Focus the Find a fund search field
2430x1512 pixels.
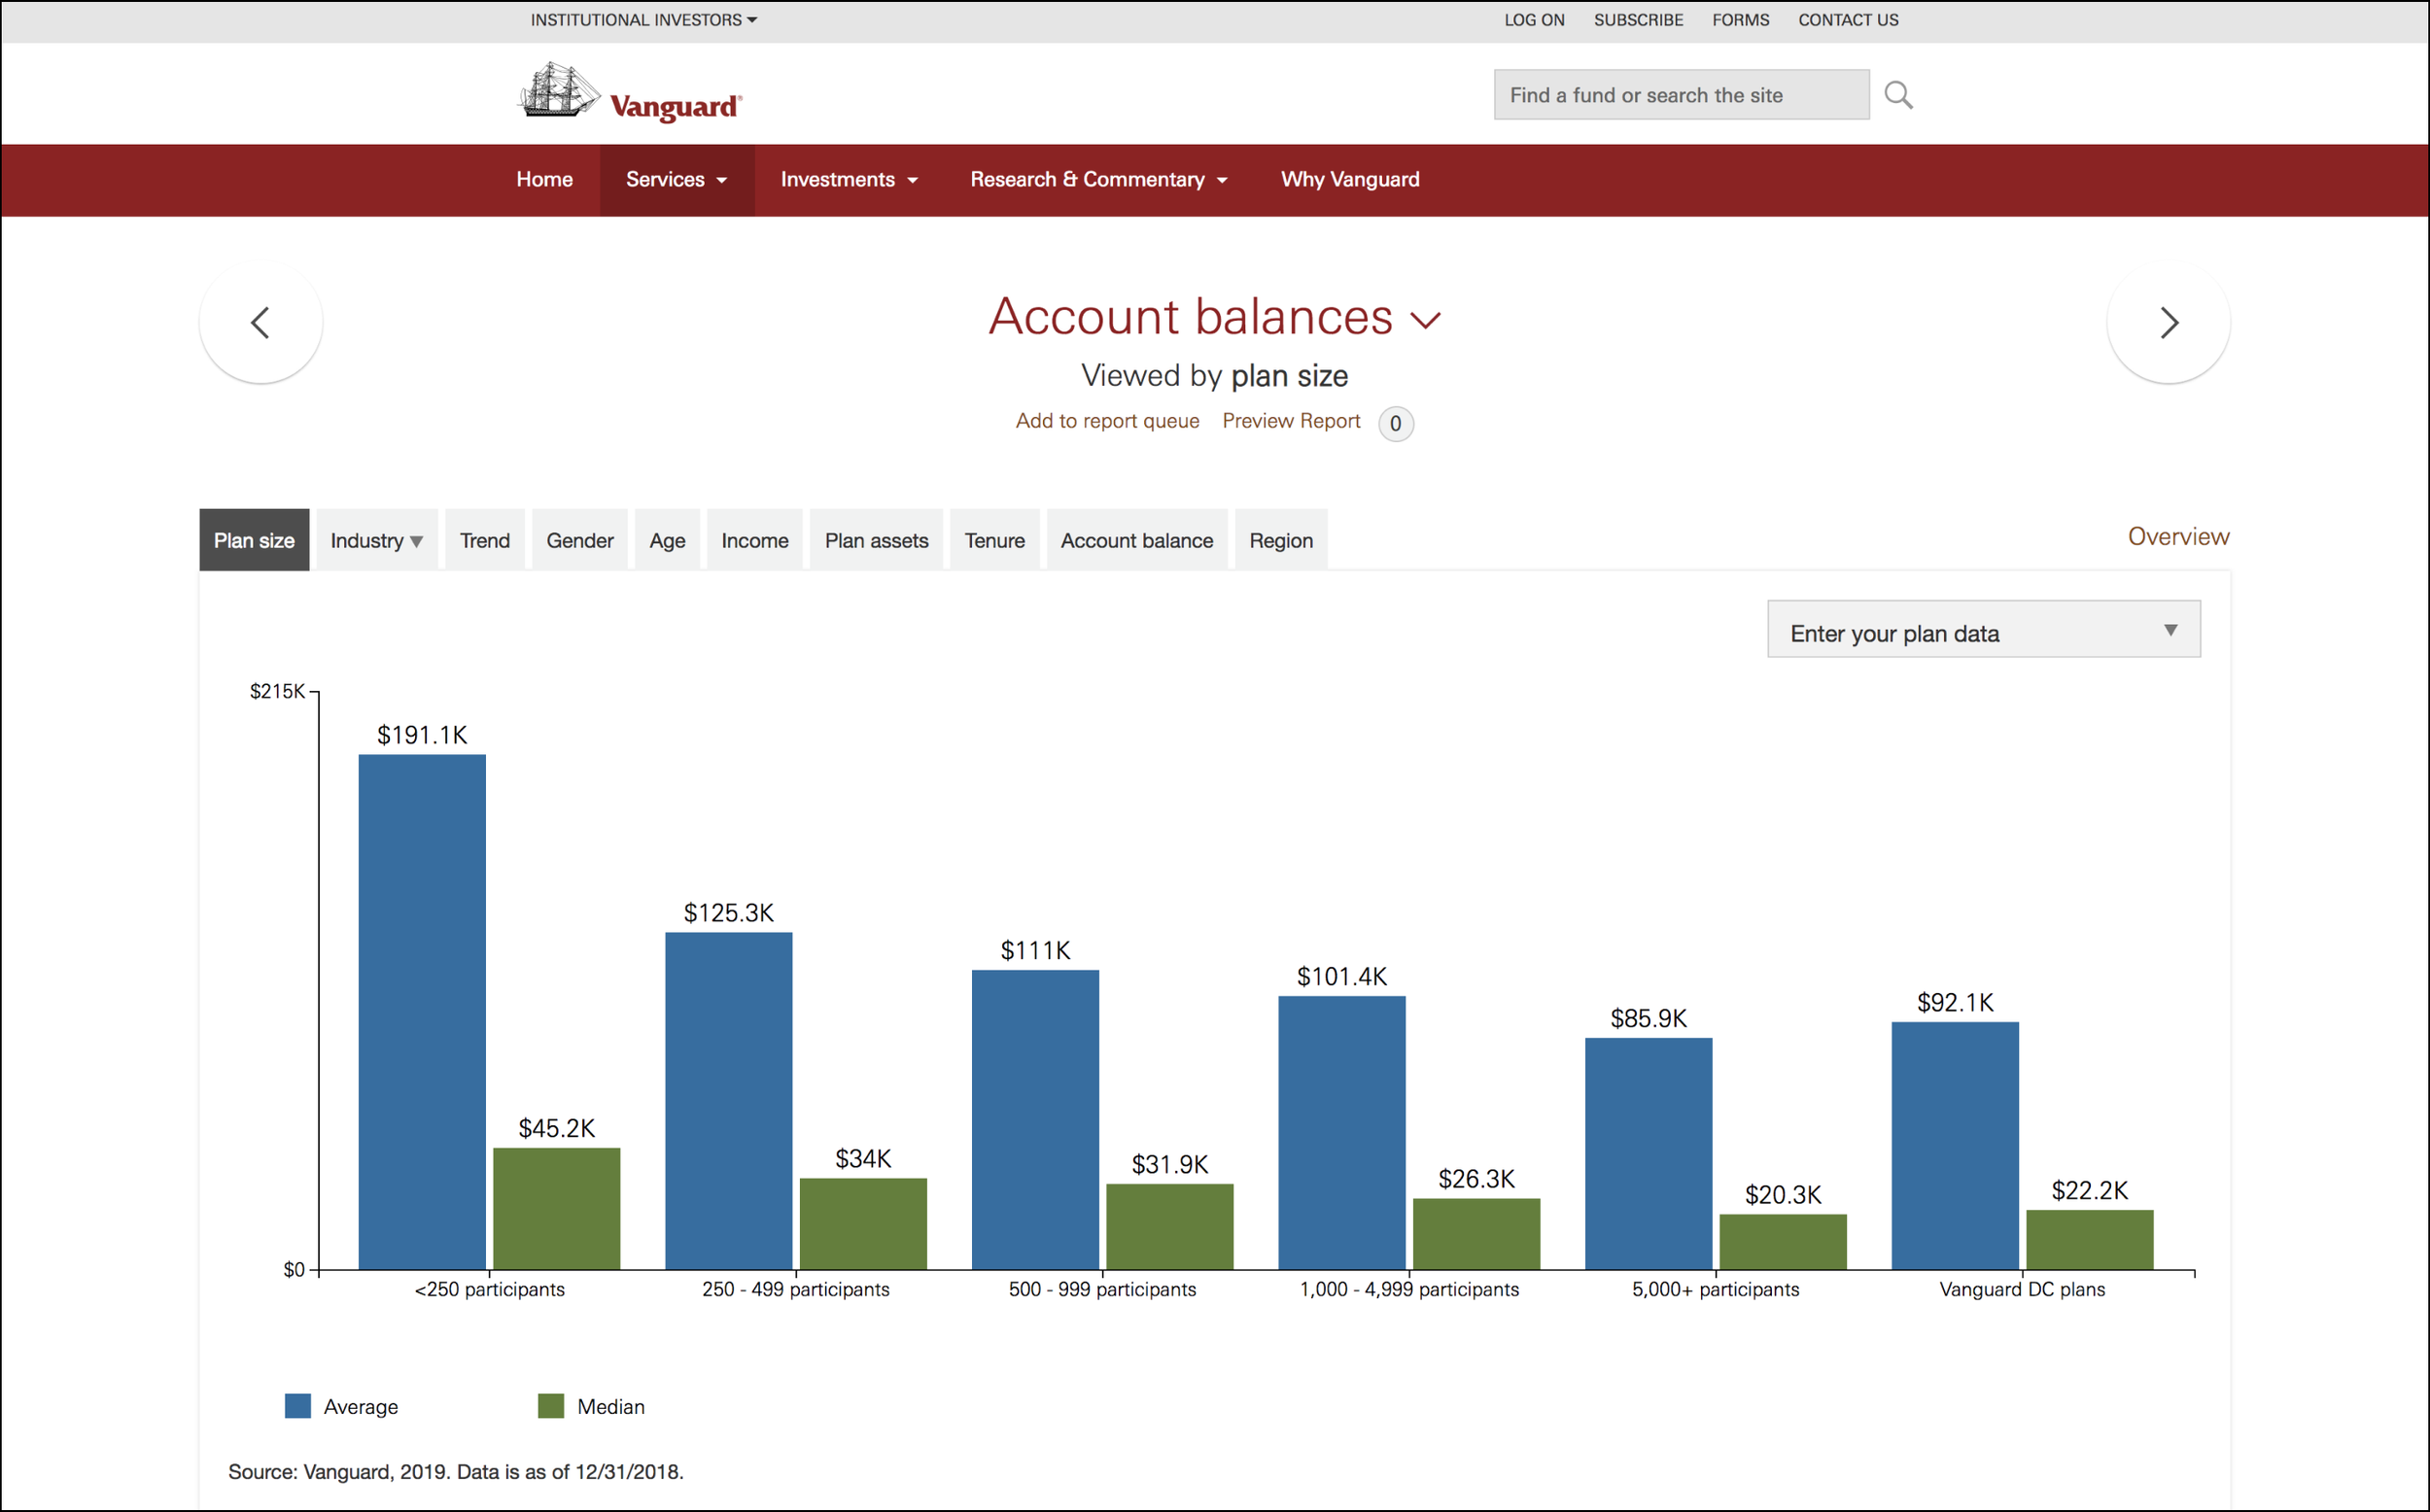coord(1681,95)
